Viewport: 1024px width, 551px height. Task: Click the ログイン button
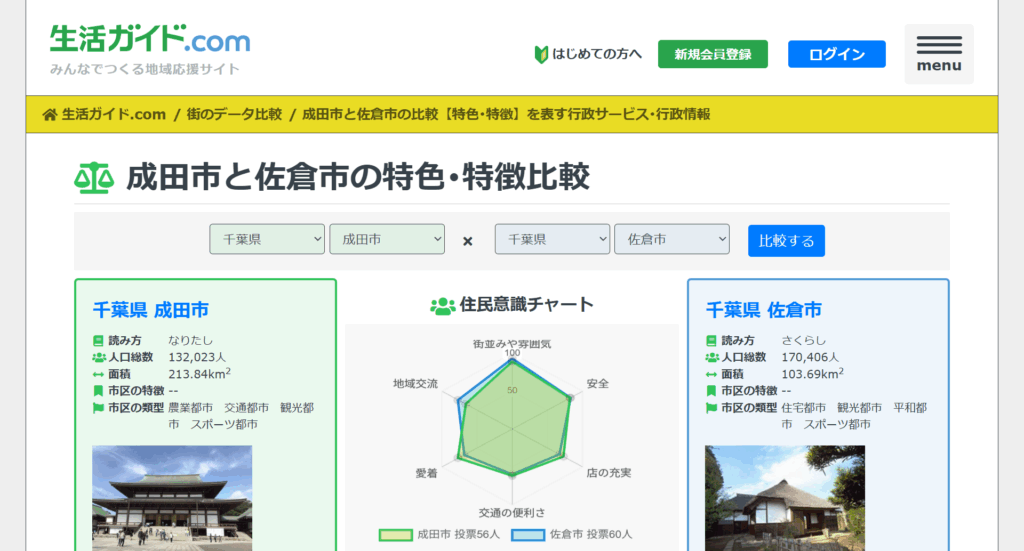[837, 54]
